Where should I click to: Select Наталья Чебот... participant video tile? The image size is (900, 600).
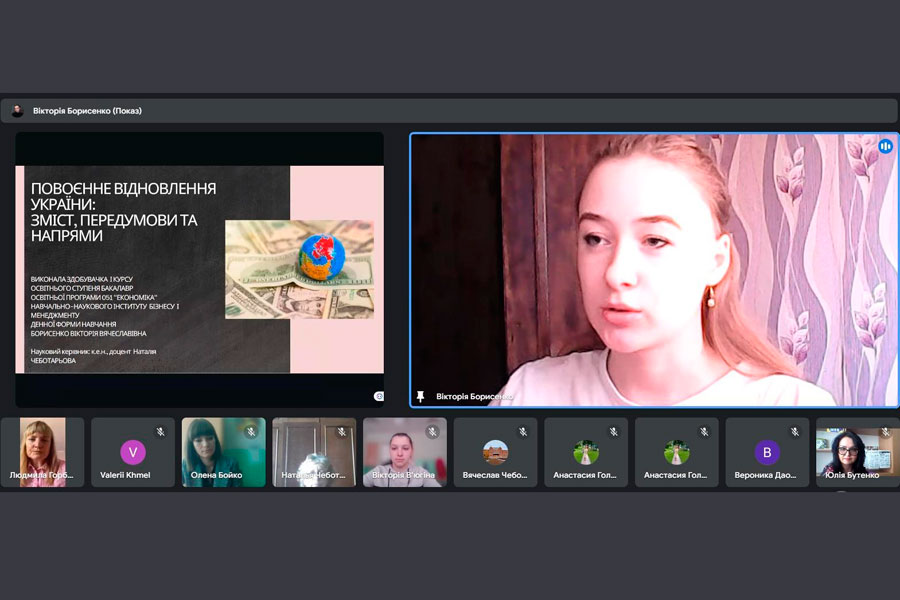[315, 452]
